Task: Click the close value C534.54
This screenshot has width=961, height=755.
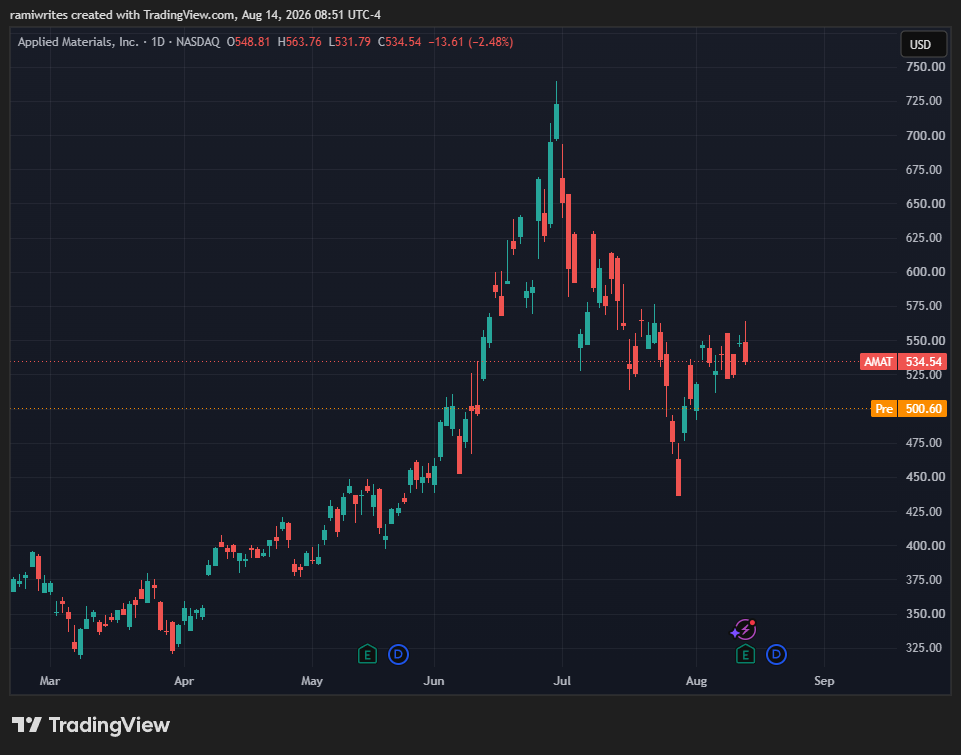Action: point(400,42)
